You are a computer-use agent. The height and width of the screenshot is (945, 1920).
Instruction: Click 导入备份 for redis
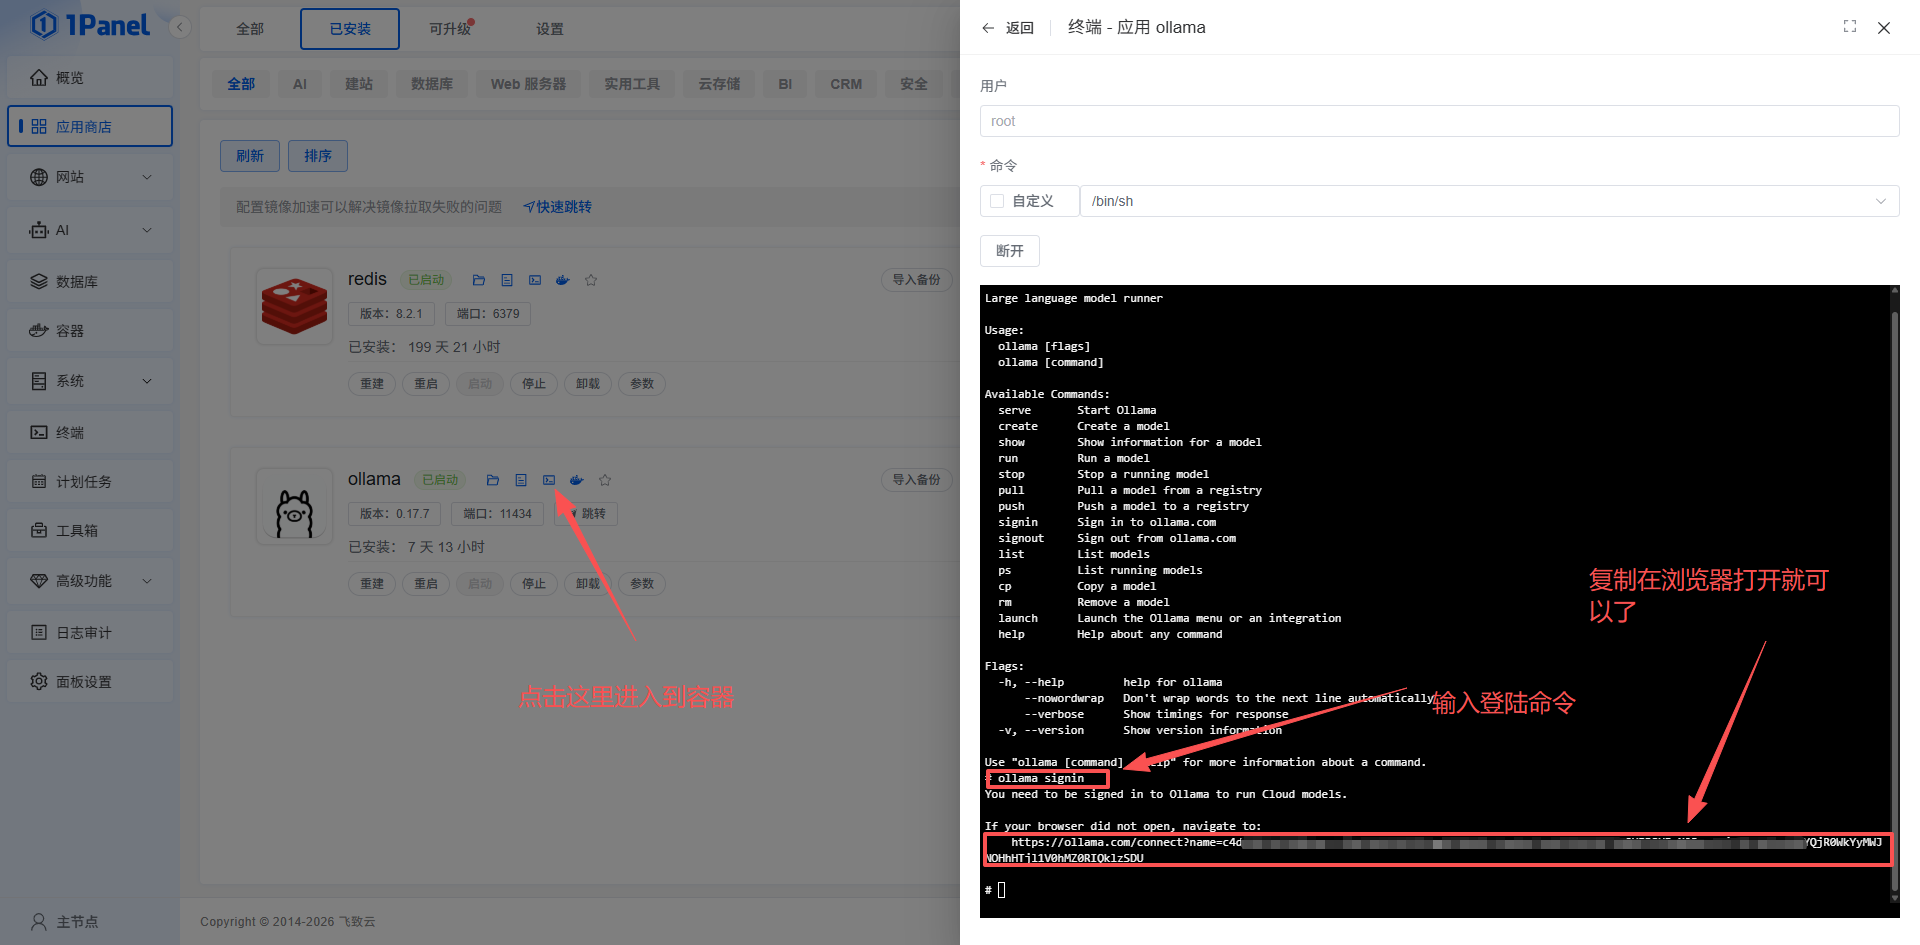coord(916,280)
